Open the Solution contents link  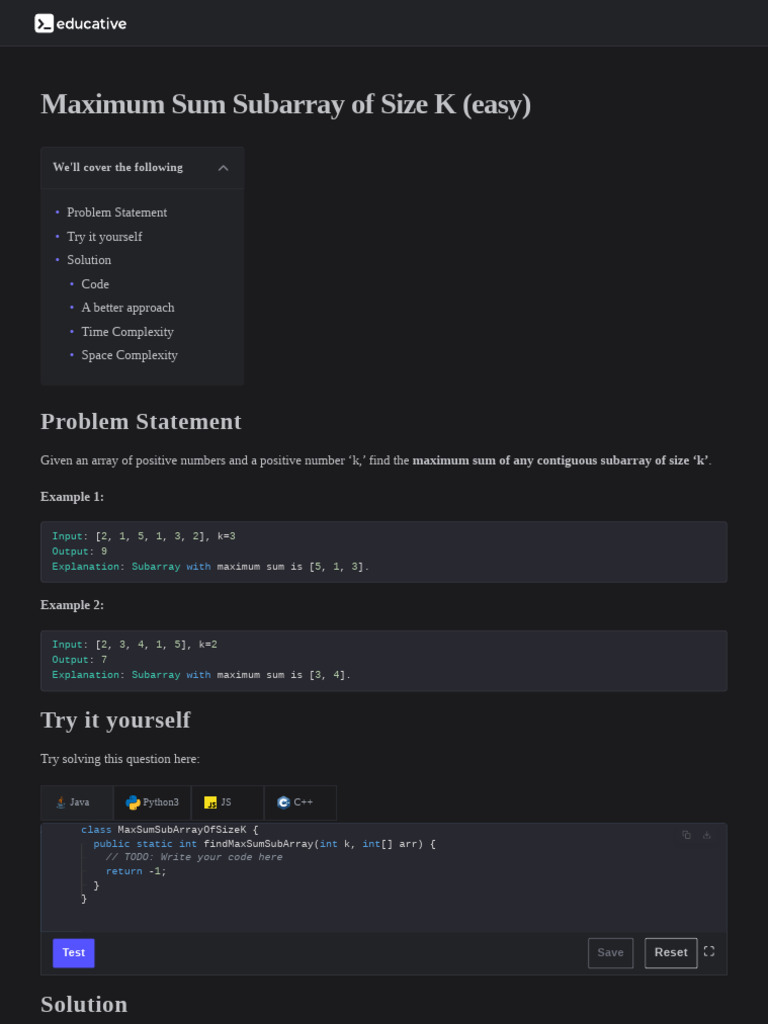click(x=89, y=260)
